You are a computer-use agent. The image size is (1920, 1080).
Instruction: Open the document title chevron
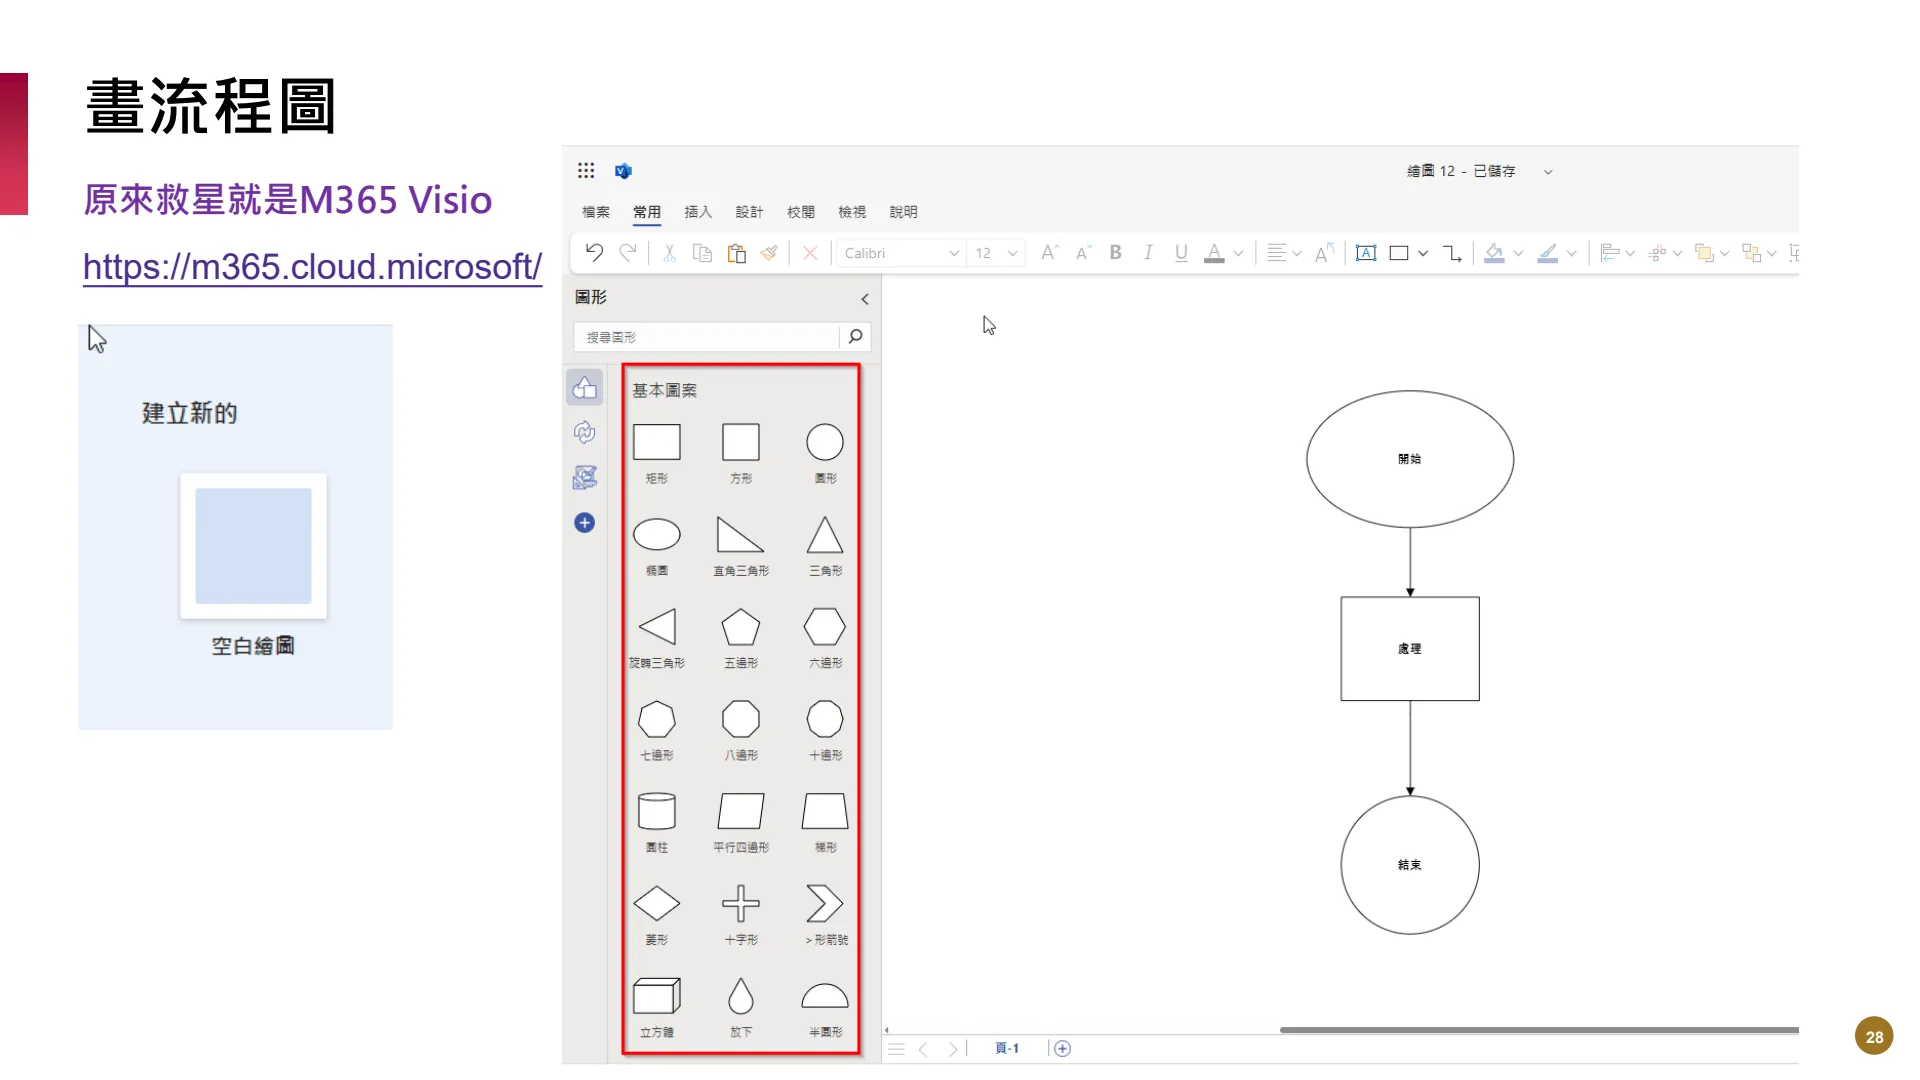click(x=1548, y=172)
